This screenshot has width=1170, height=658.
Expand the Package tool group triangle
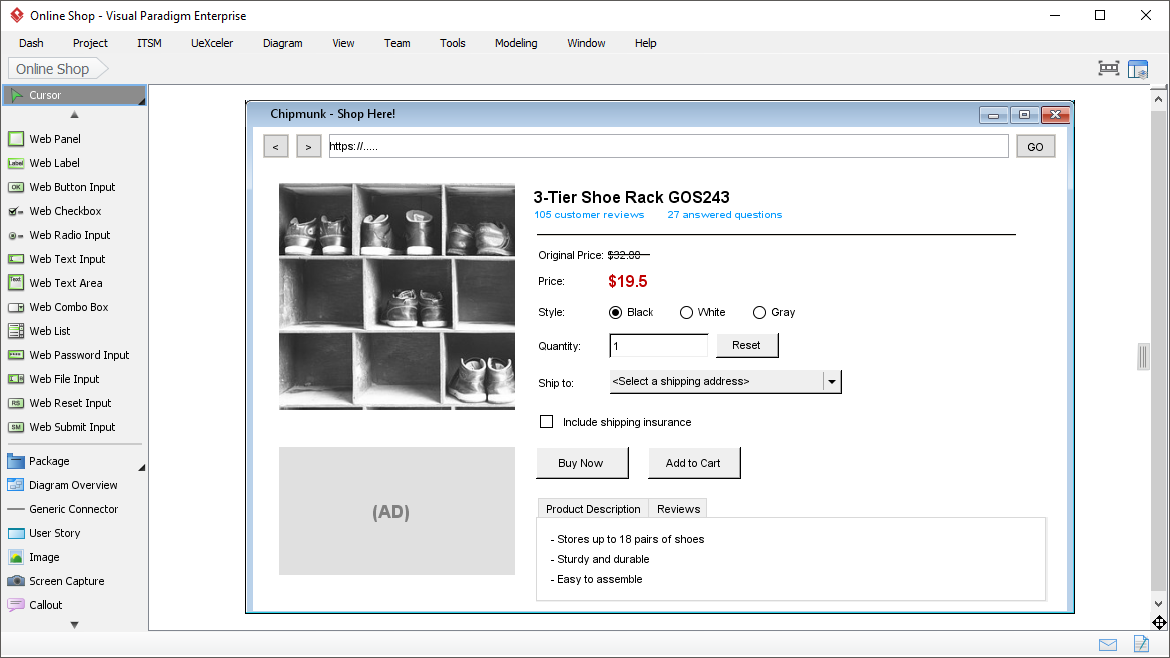coord(141,468)
